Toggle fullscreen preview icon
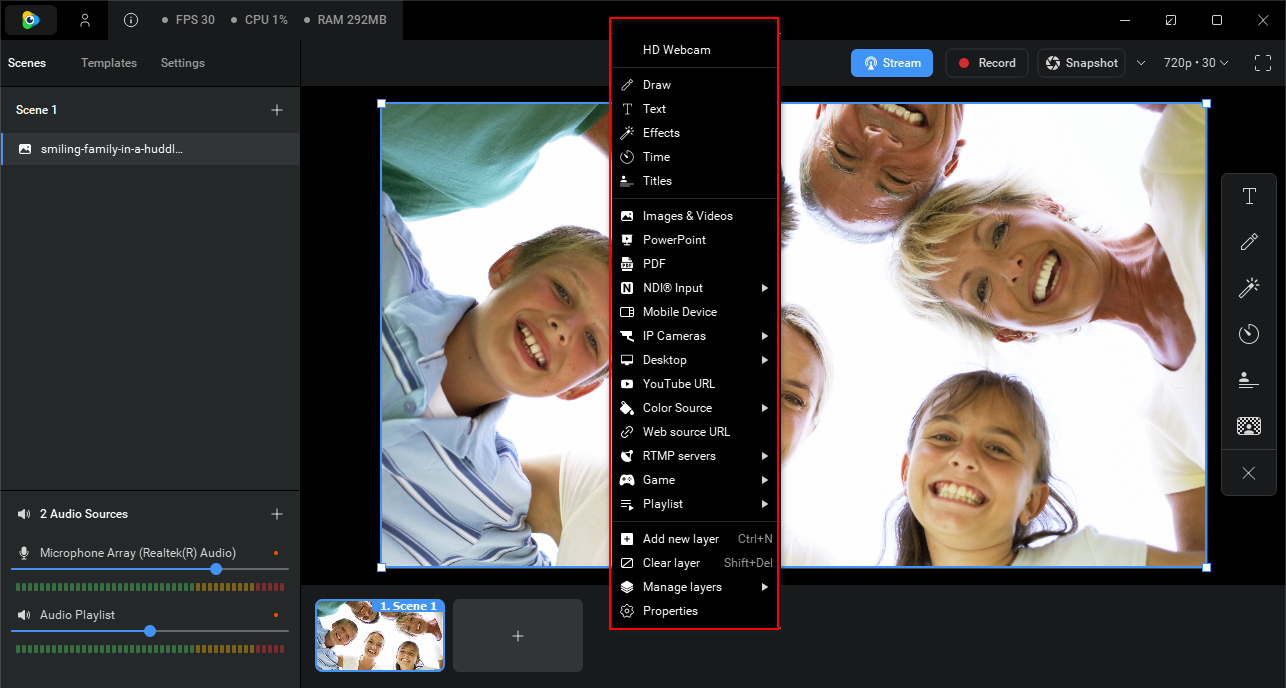1286x688 pixels. pos(1263,63)
